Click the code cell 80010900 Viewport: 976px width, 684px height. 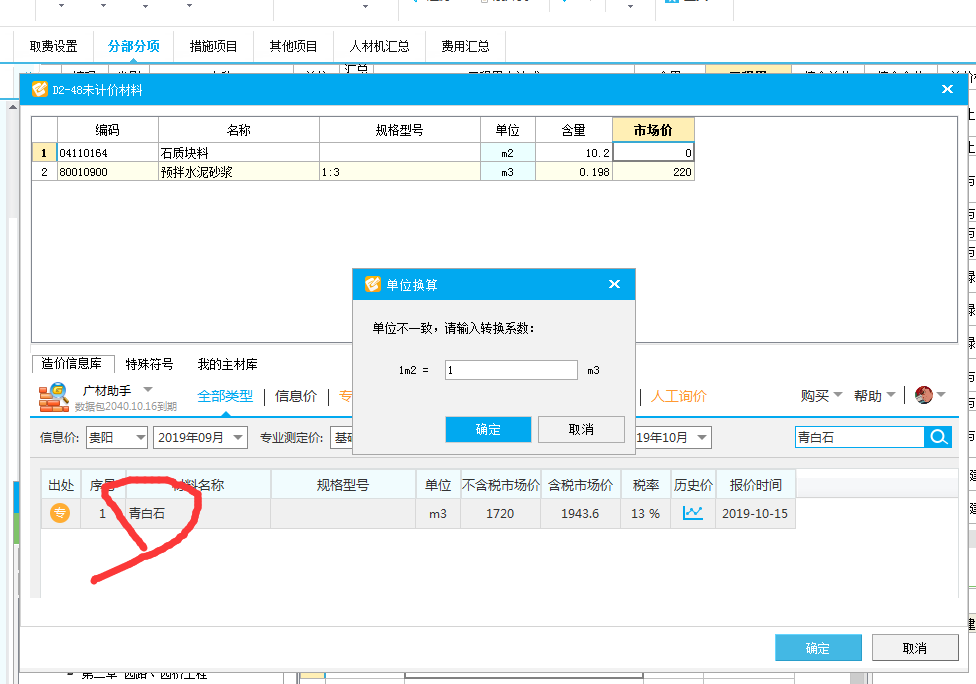tap(108, 172)
